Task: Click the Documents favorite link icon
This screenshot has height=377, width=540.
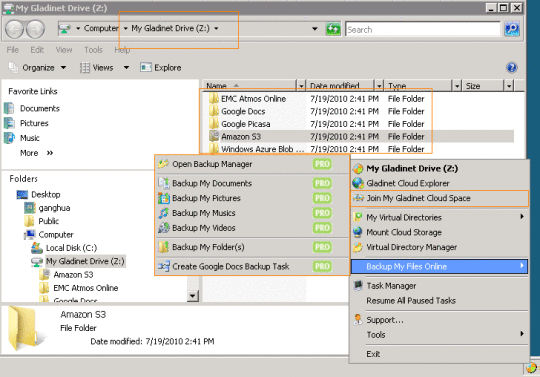Action: click(x=9, y=108)
